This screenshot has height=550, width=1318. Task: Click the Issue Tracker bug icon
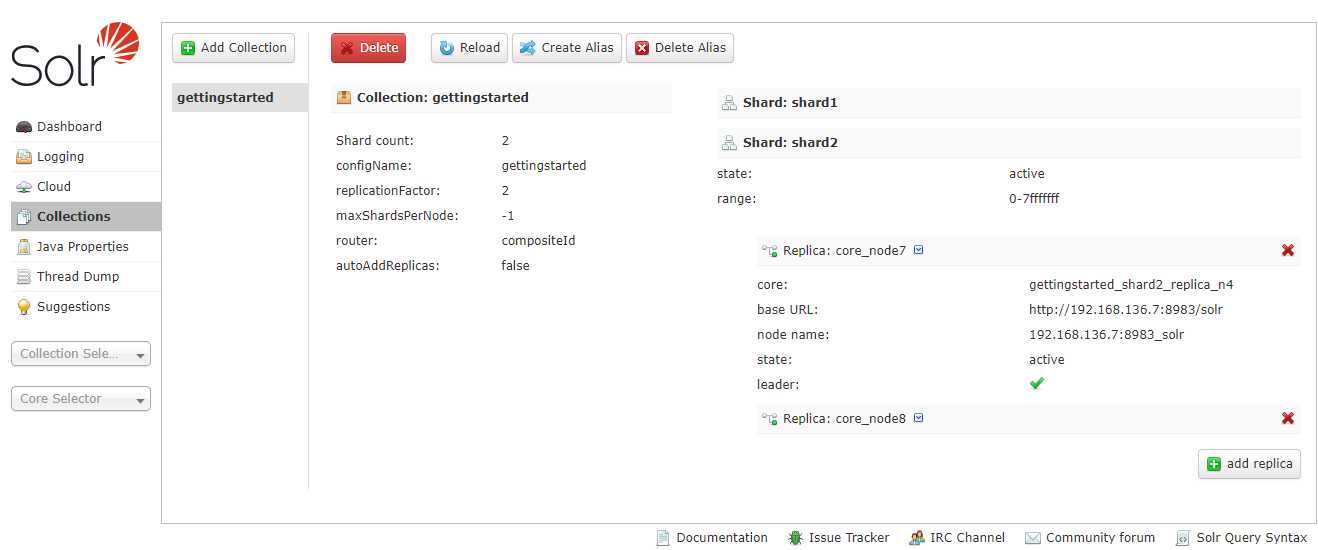coord(796,538)
